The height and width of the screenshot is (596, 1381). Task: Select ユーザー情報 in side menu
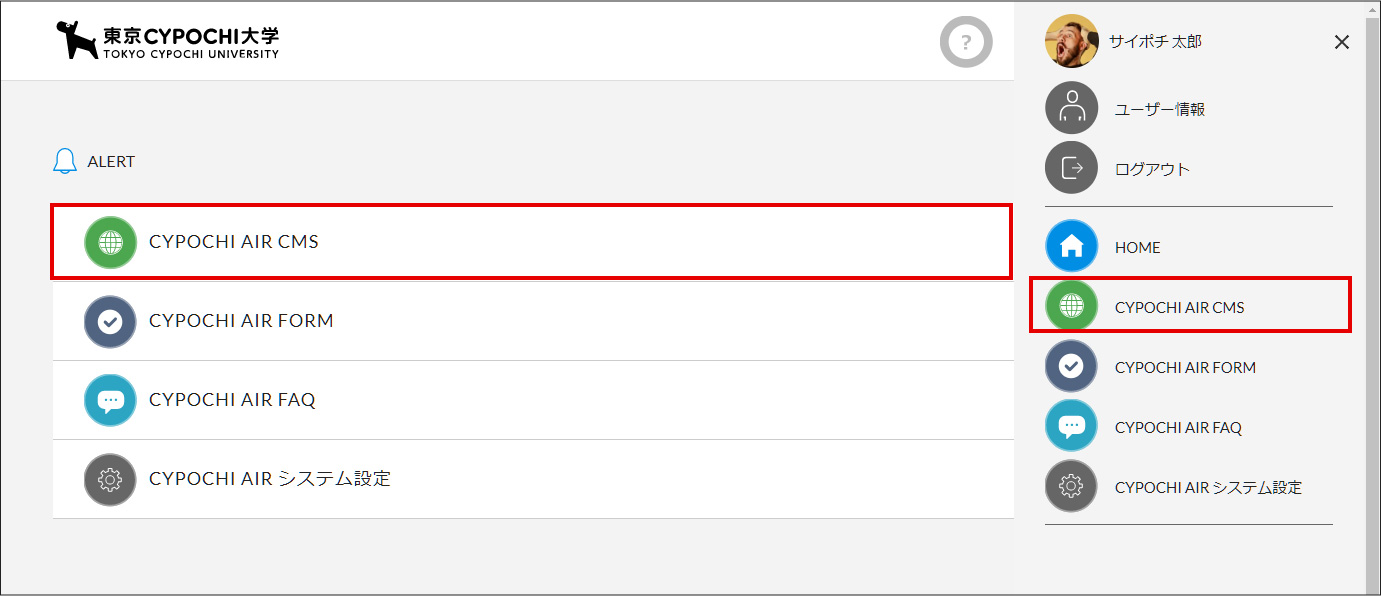[x=1160, y=109]
